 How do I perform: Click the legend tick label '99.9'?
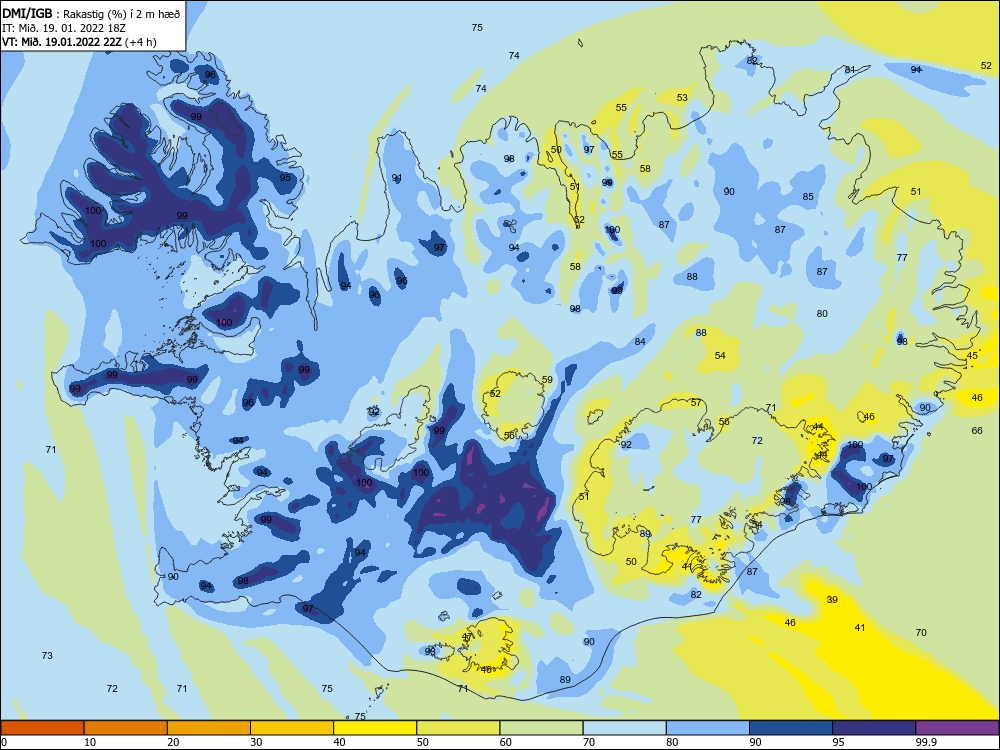click(x=926, y=742)
